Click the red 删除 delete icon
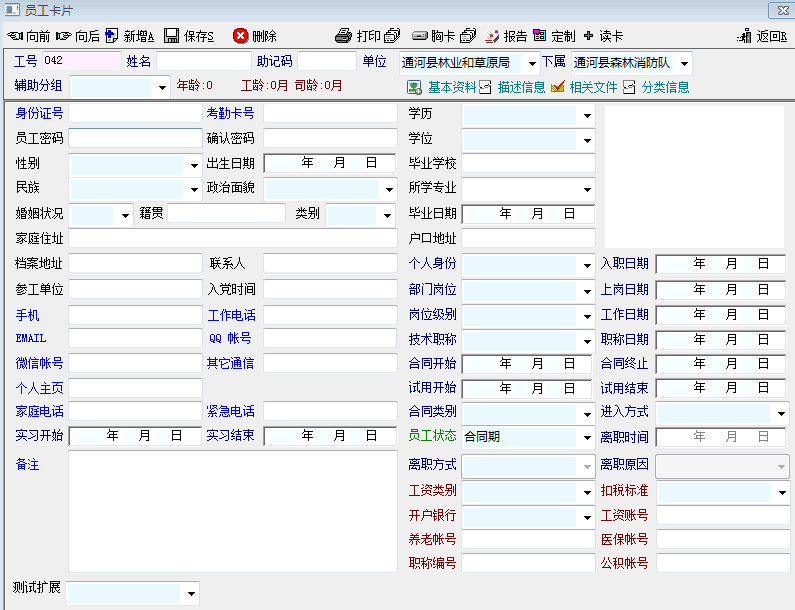The height and width of the screenshot is (610, 795). [x=241, y=36]
